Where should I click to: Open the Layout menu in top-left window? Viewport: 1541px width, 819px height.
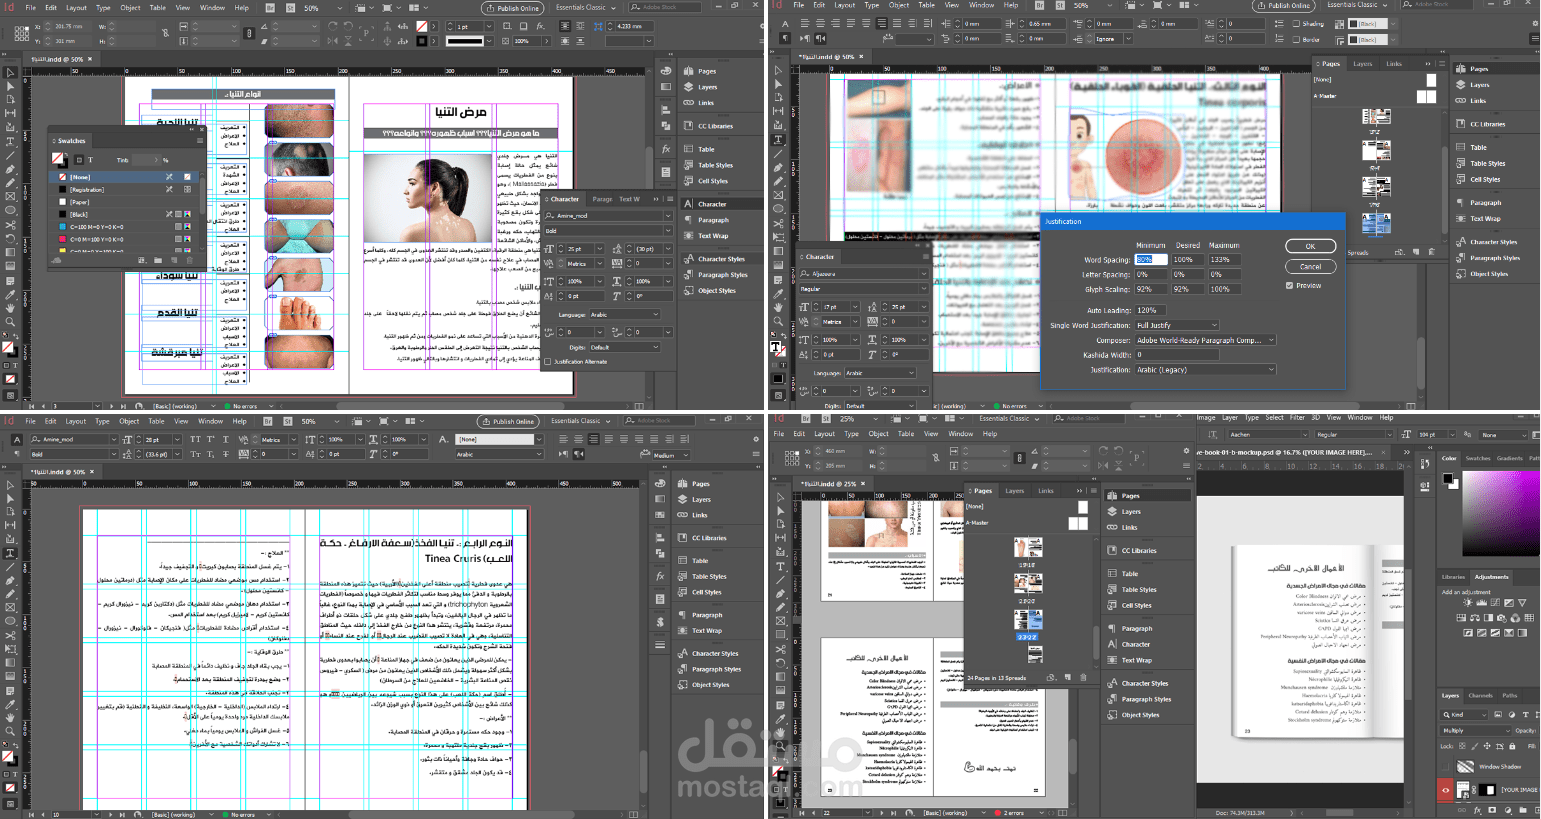[76, 8]
